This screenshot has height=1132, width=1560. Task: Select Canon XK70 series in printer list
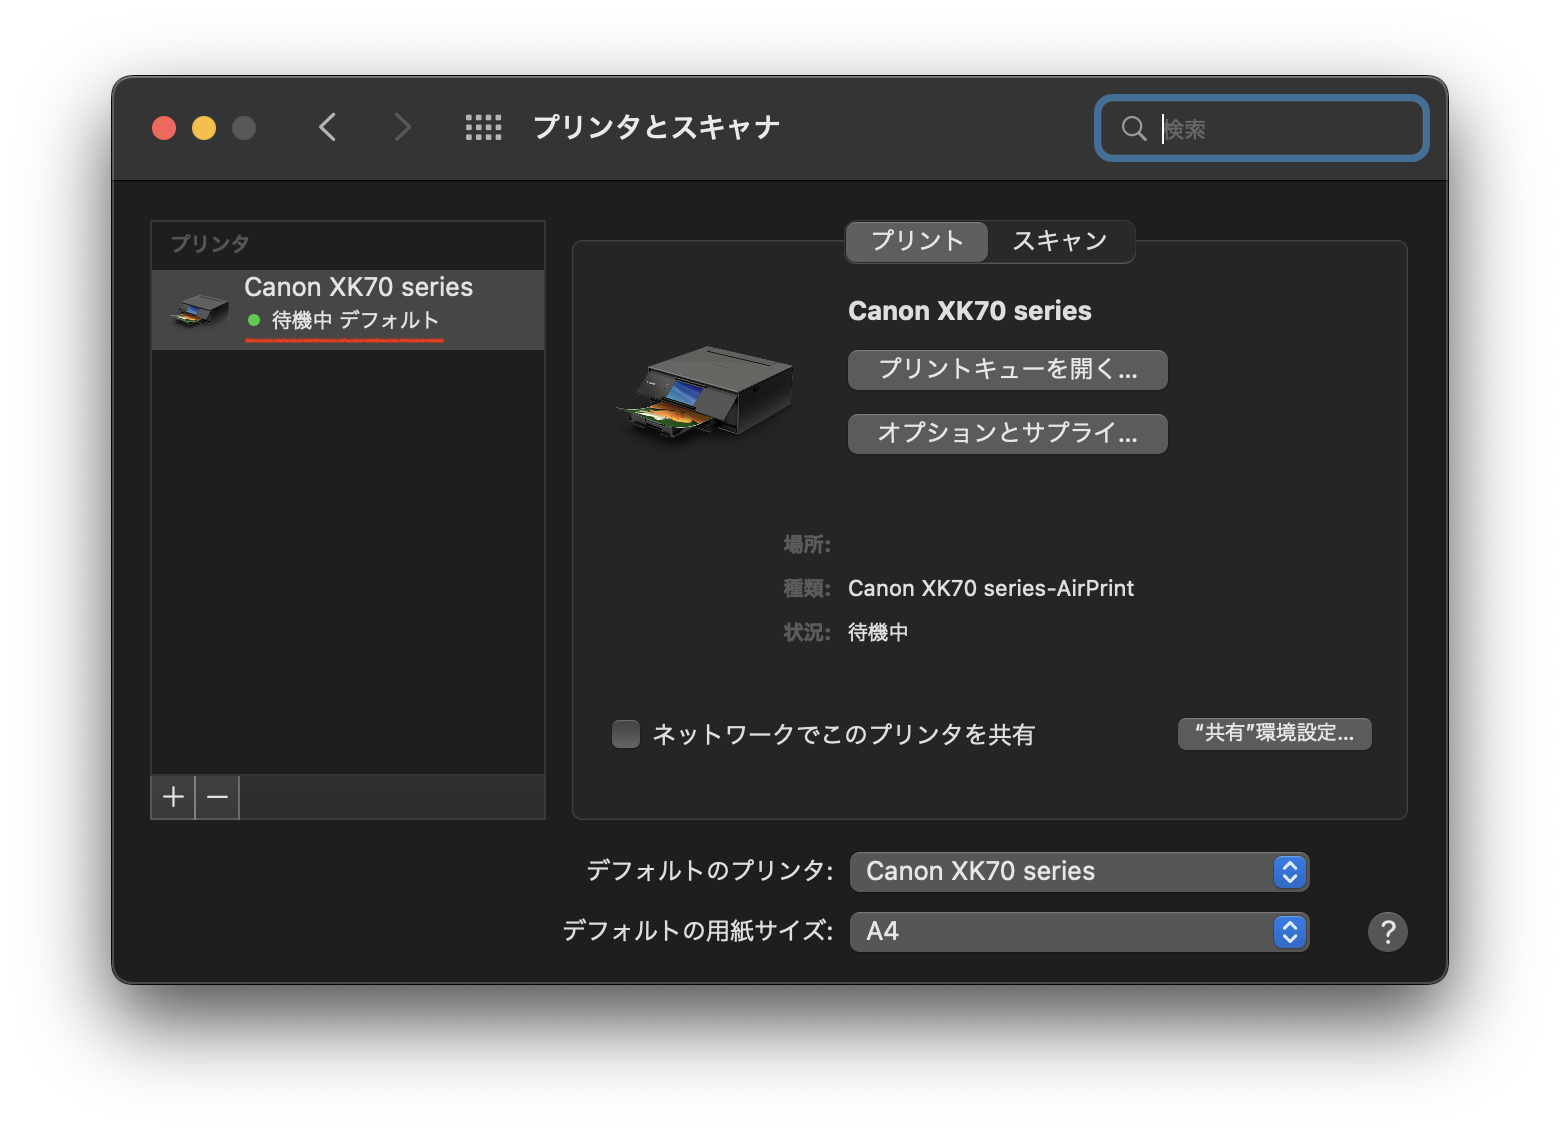(348, 310)
